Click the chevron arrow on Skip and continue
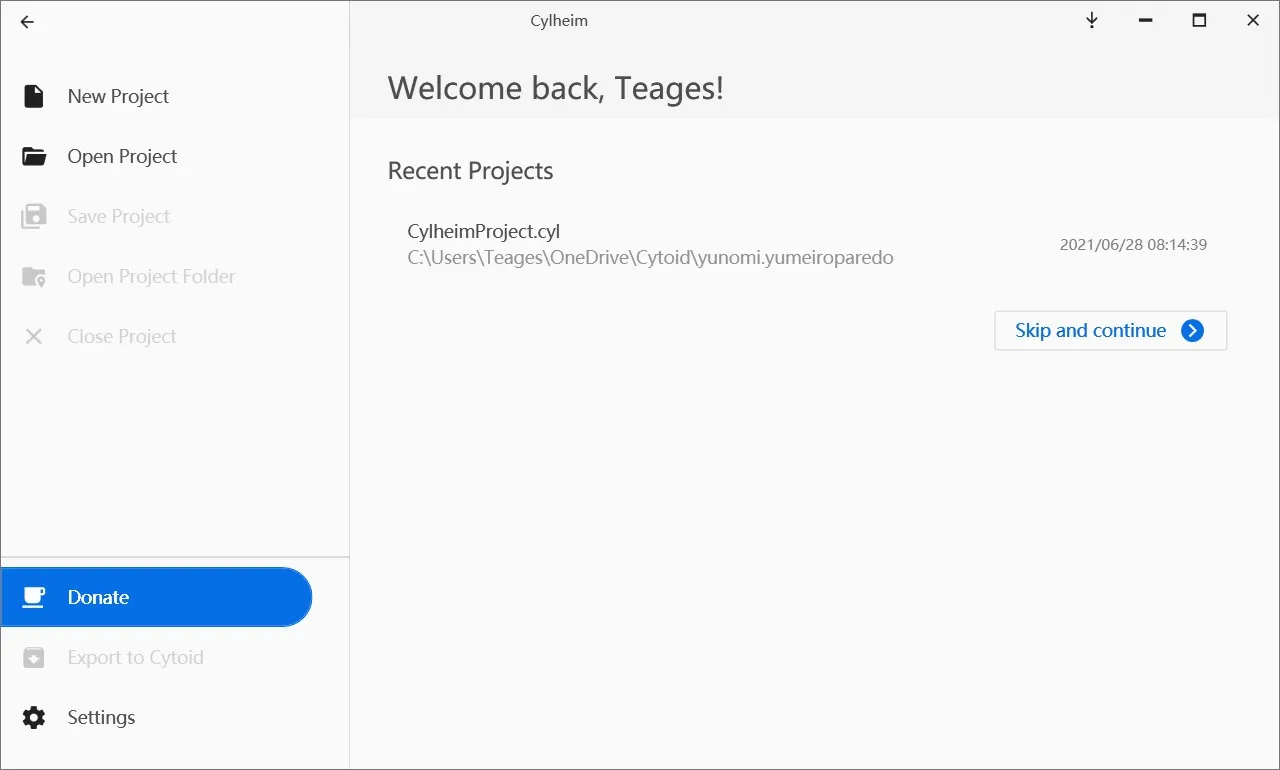This screenshot has height=770, width=1280. click(x=1192, y=330)
